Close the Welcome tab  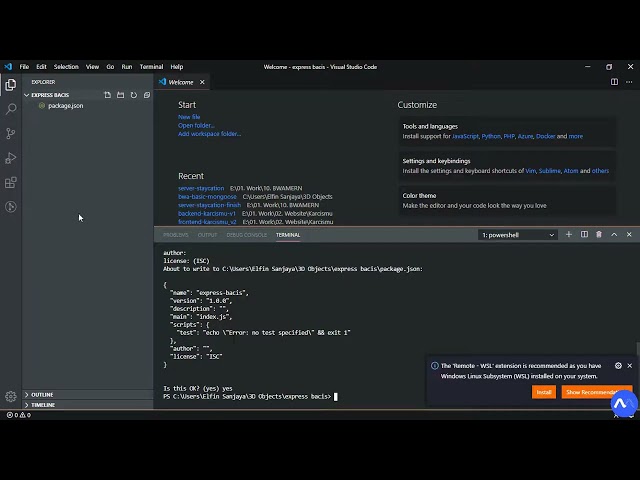tap(202, 82)
